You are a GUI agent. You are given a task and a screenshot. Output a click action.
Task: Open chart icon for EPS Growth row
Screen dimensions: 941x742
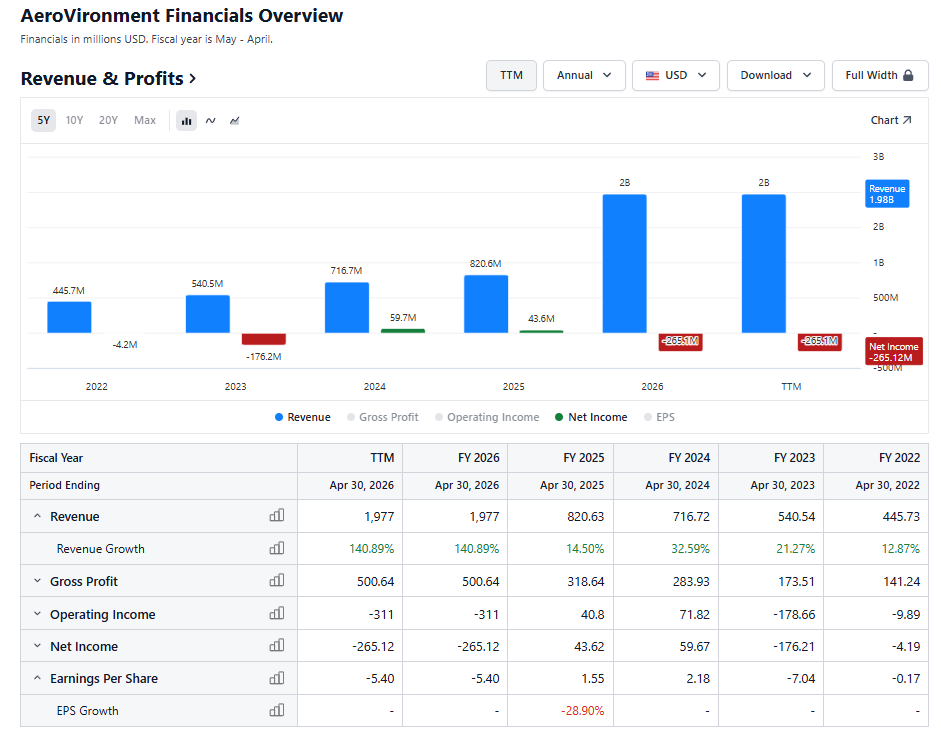click(x=277, y=710)
